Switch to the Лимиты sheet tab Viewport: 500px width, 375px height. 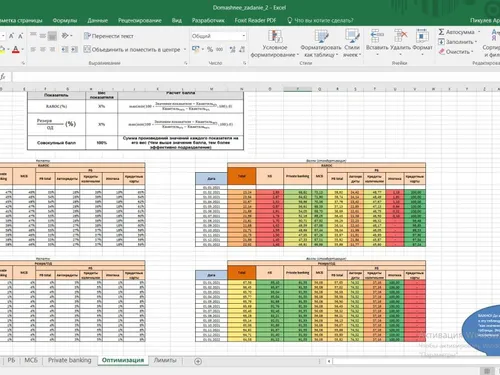[165, 360]
